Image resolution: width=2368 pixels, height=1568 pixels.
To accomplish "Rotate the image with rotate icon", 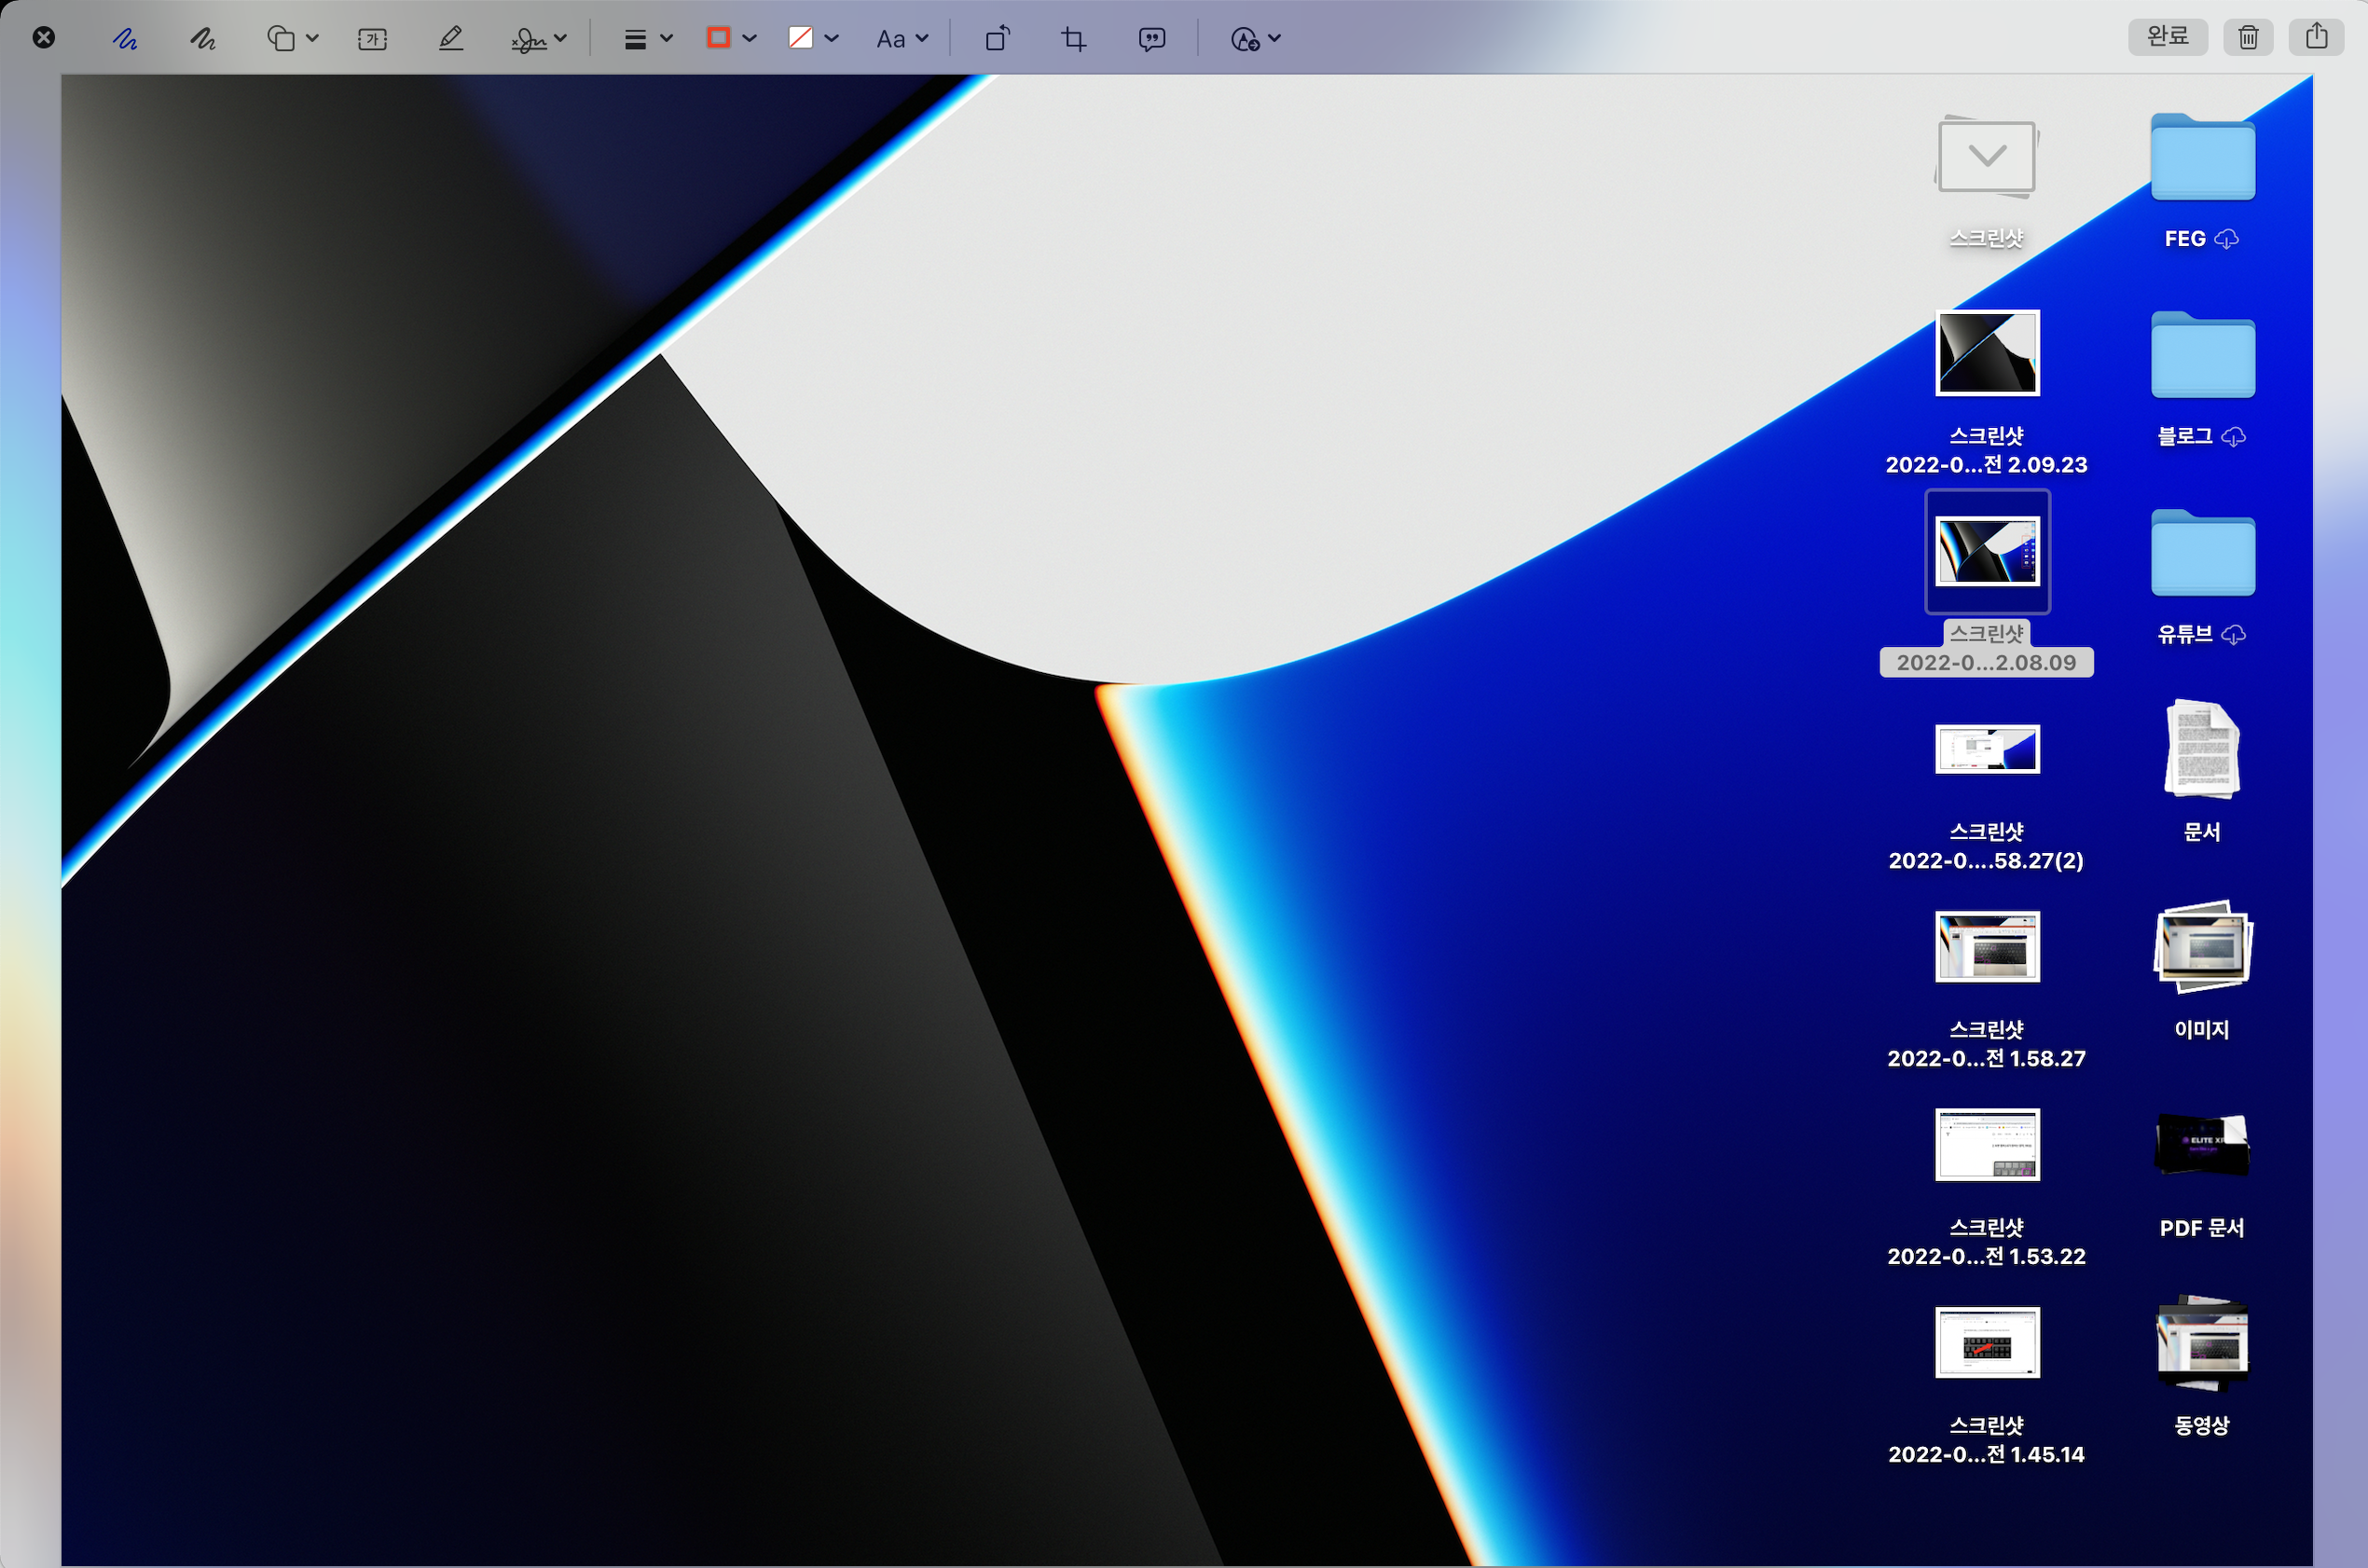I will (x=997, y=39).
